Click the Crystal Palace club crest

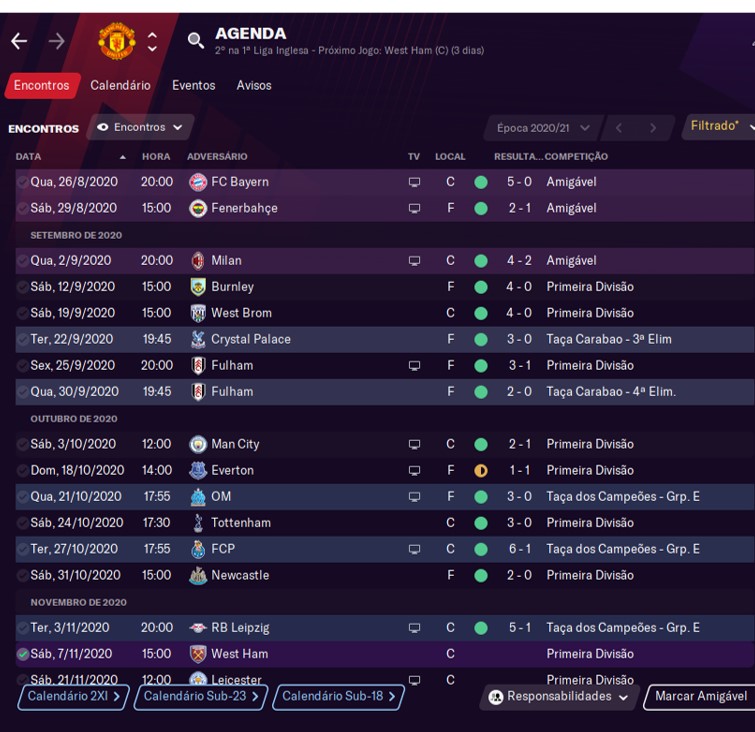(198, 340)
